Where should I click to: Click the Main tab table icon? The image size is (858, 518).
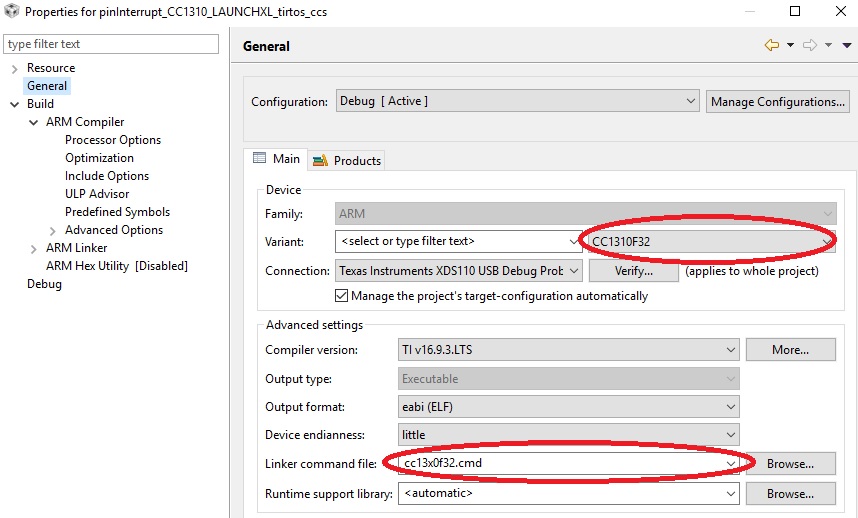click(259, 158)
